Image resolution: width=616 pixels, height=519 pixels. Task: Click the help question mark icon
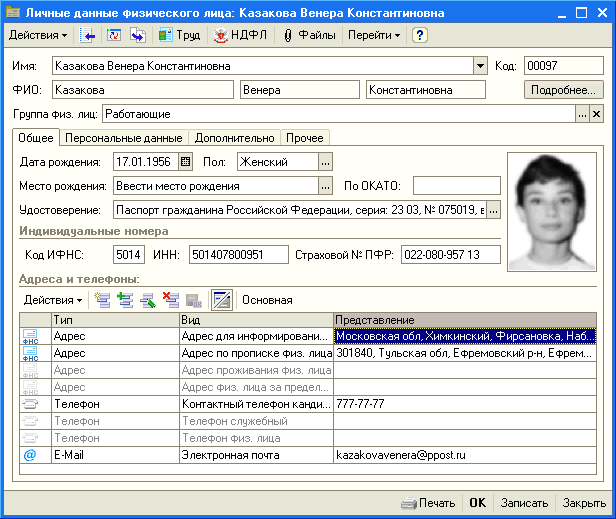(x=420, y=35)
